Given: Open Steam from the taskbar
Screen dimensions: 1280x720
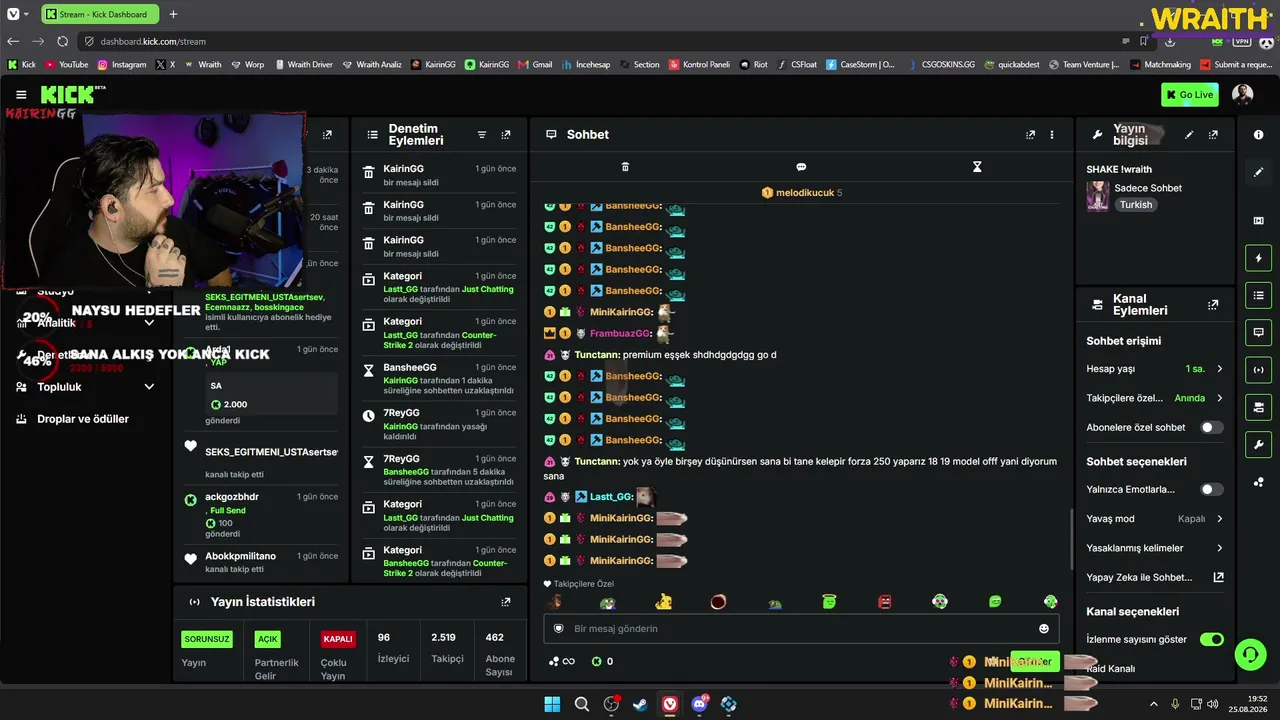Looking at the screenshot, I should pyautogui.click(x=640, y=704).
